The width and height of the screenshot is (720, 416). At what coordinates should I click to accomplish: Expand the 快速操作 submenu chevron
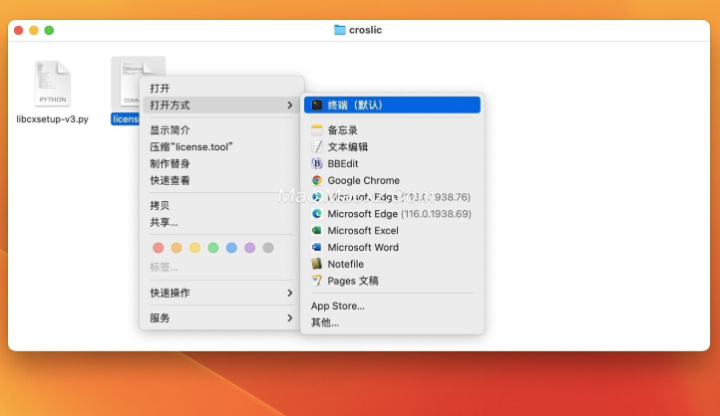[x=290, y=293]
